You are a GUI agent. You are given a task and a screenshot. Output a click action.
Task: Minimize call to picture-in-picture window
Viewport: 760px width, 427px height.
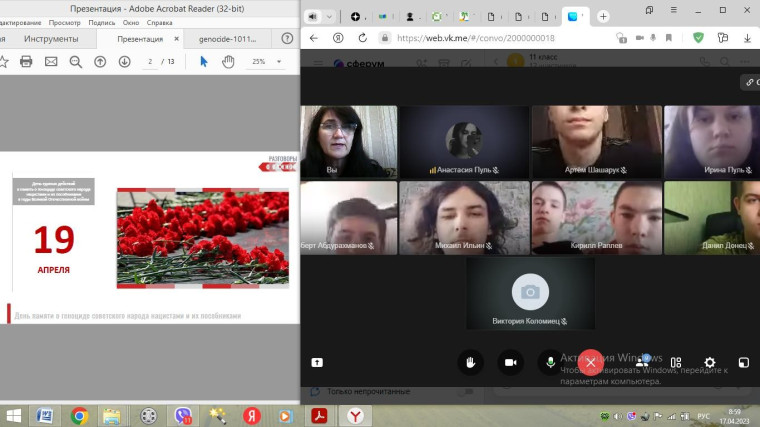click(744, 363)
